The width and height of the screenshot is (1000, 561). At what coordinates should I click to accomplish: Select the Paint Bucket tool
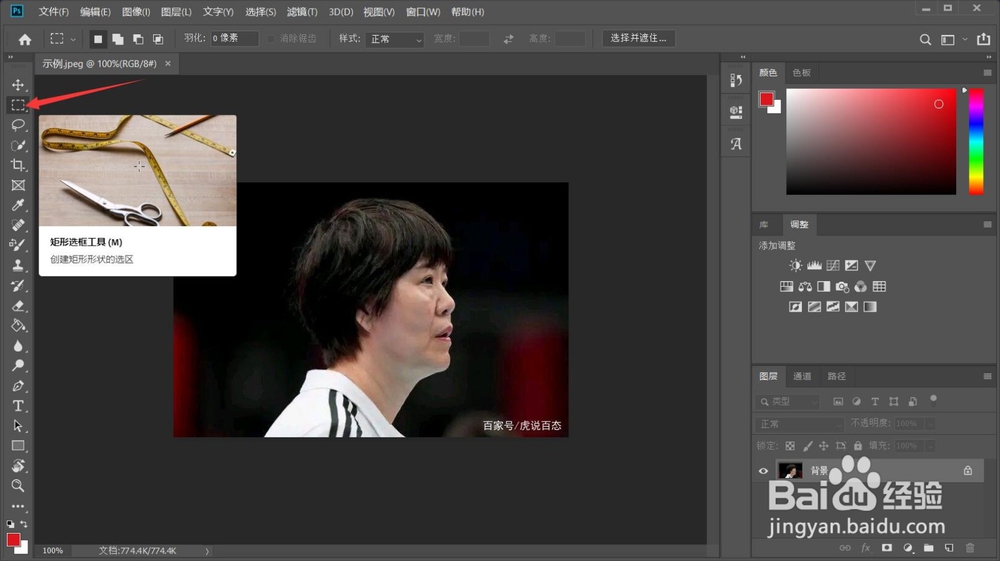click(18, 326)
